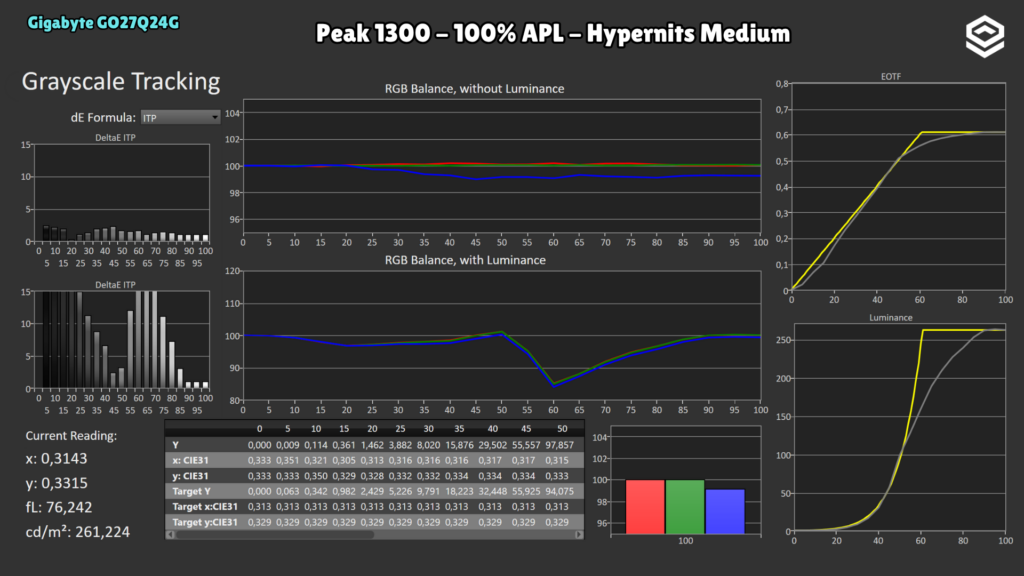Select the 'y: CIE31' row header
Viewport: 1024px width, 576px height.
click(190, 476)
